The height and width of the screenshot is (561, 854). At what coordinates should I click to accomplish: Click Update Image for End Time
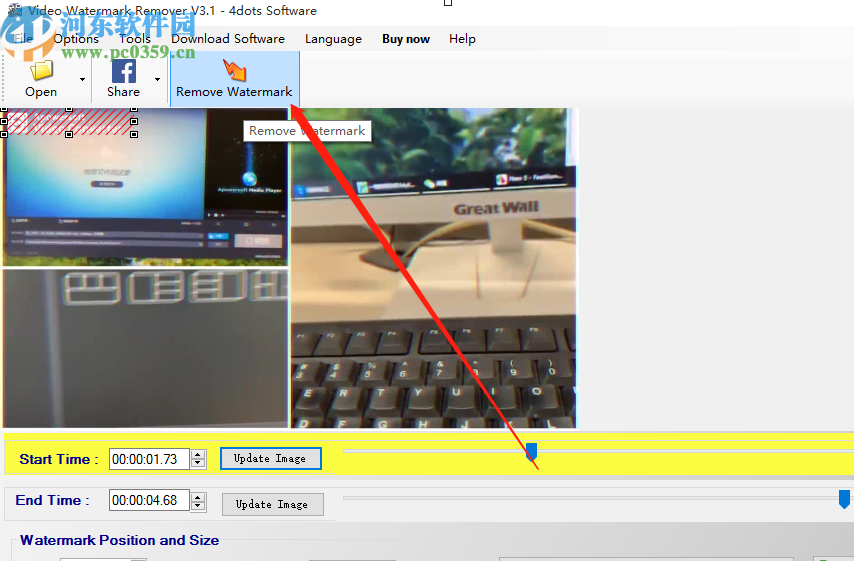tap(272, 504)
